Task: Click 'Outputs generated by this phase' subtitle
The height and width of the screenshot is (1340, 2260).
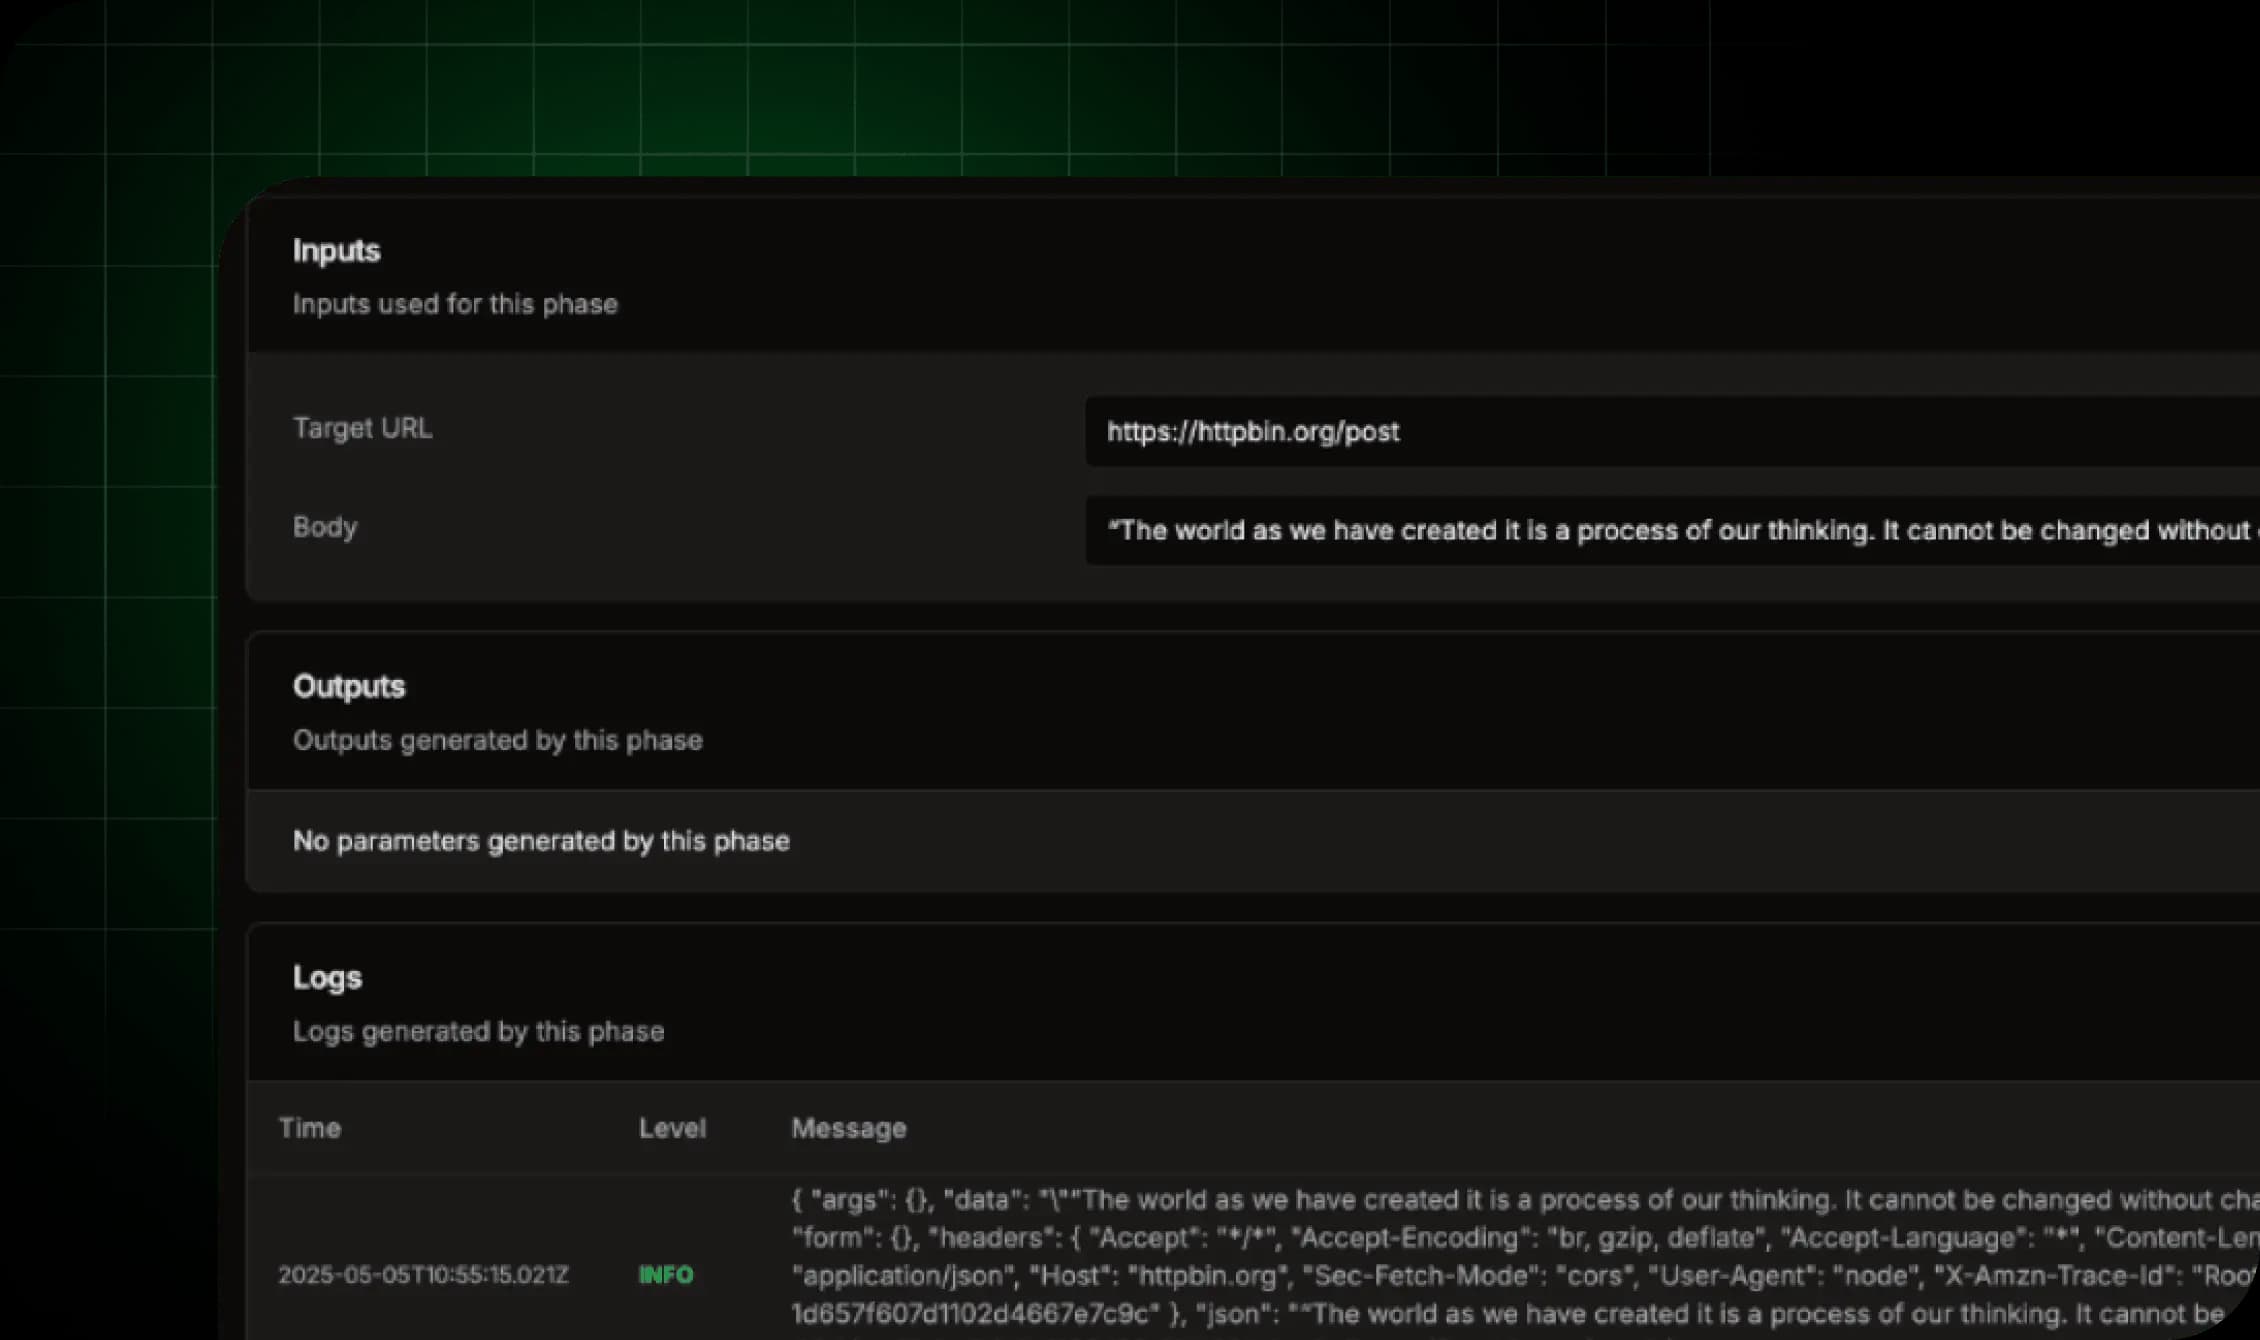Action: tap(497, 740)
